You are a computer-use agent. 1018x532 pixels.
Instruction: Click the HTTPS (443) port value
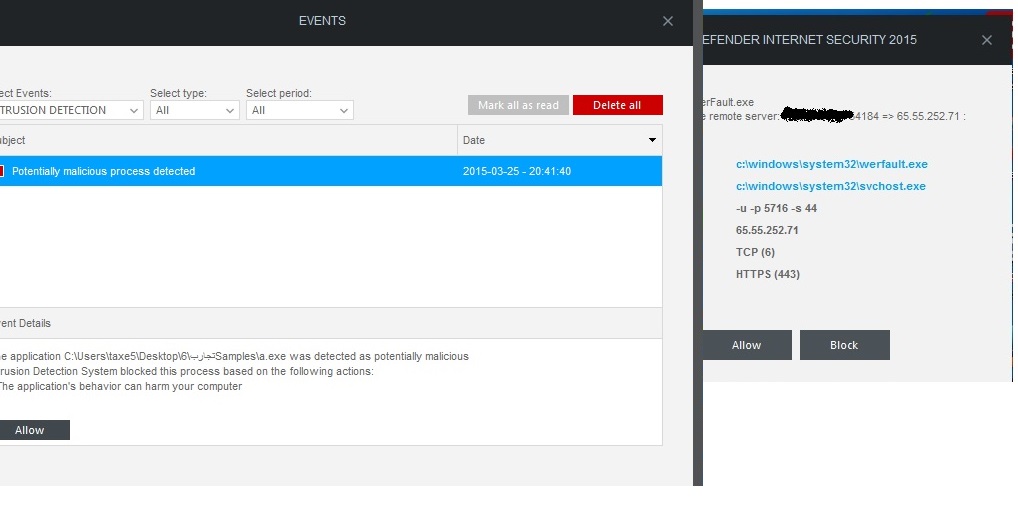(767, 275)
